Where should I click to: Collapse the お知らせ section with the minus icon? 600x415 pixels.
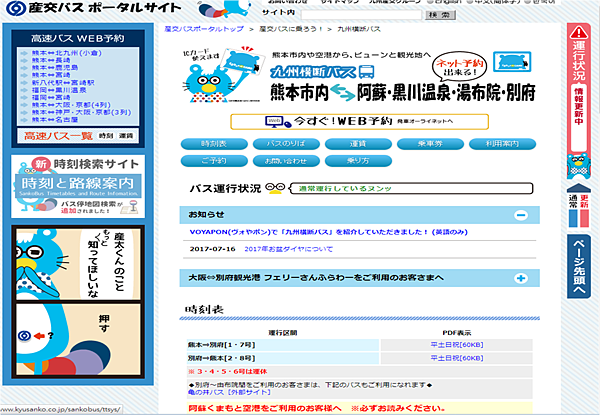(x=520, y=215)
